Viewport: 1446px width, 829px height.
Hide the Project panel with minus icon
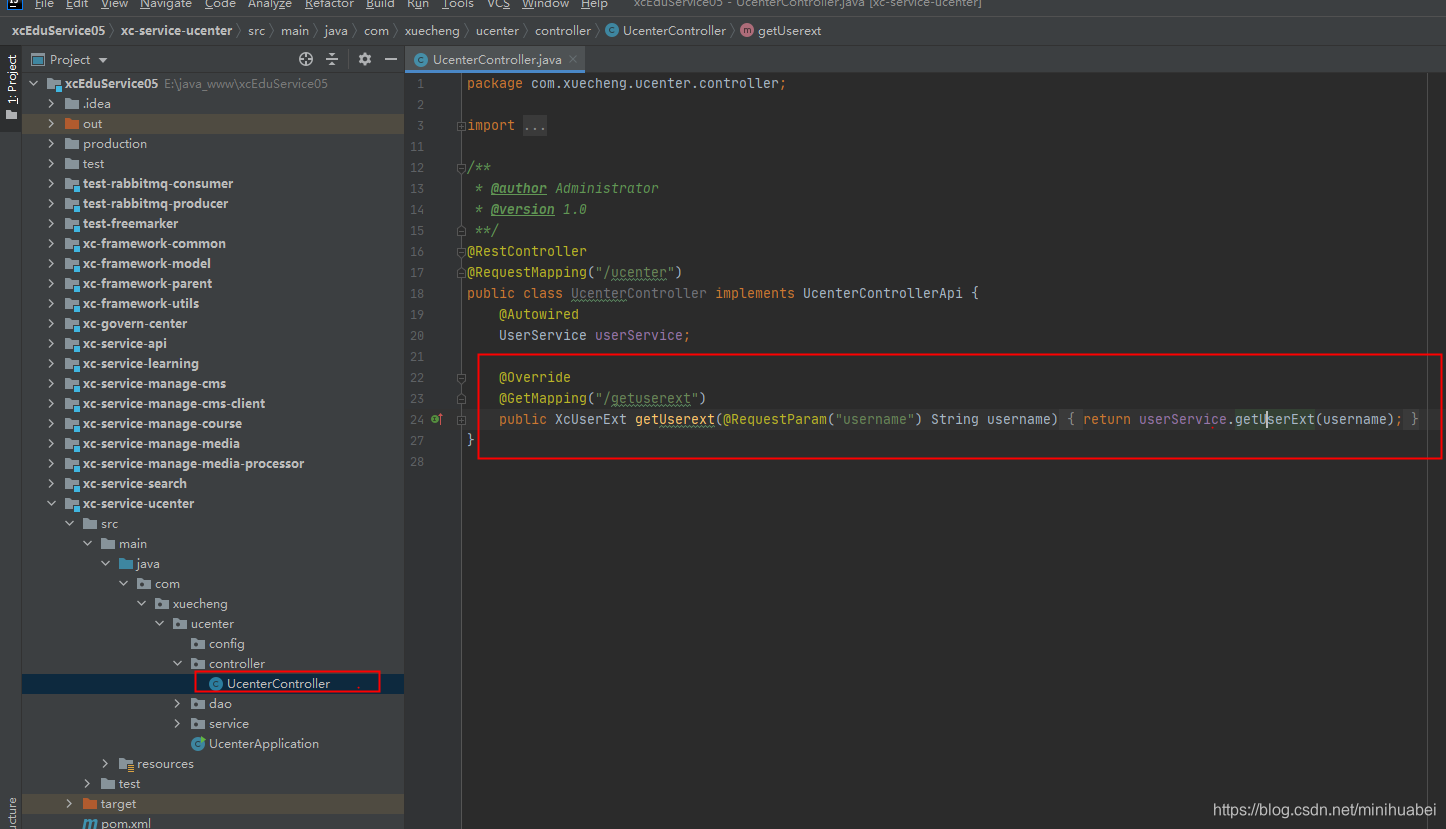pos(391,60)
